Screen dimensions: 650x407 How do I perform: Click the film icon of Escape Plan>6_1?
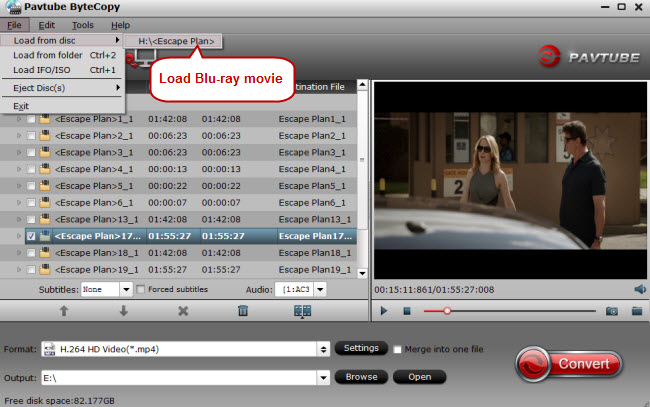tap(45, 202)
